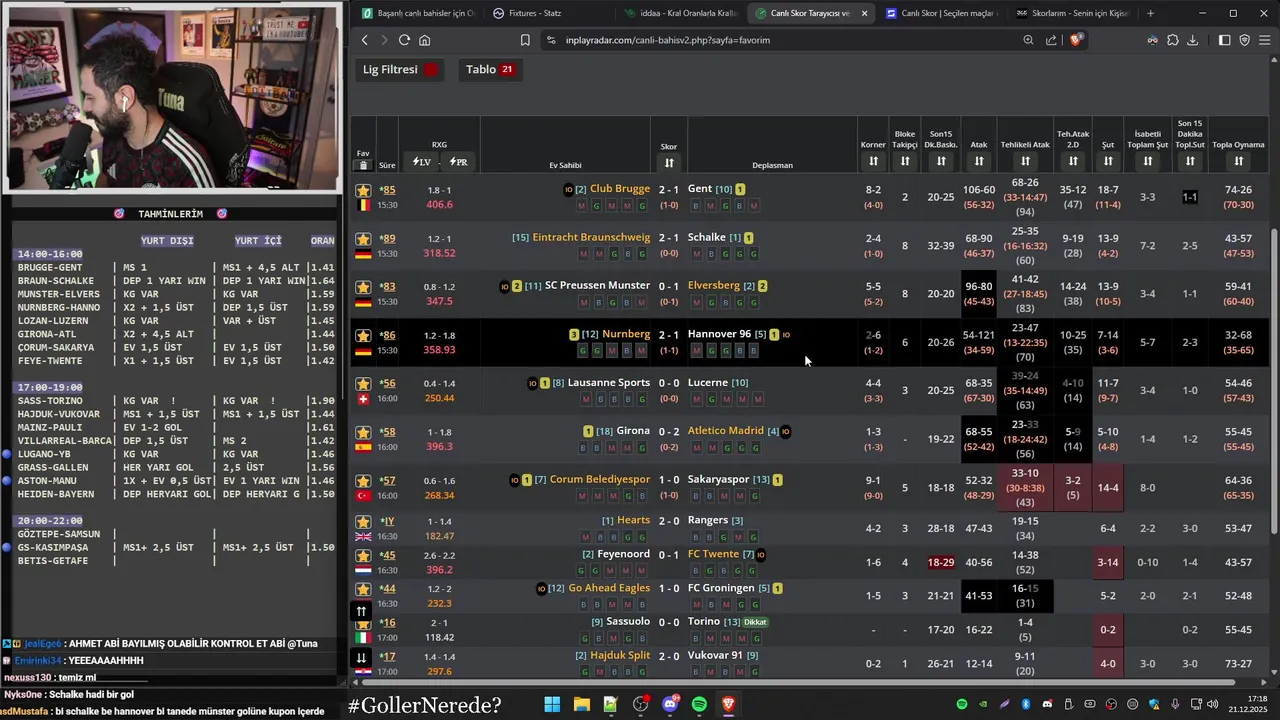Toggle favorite star for Feyenoord match
Screen dimensions: 1280x720
point(363,556)
